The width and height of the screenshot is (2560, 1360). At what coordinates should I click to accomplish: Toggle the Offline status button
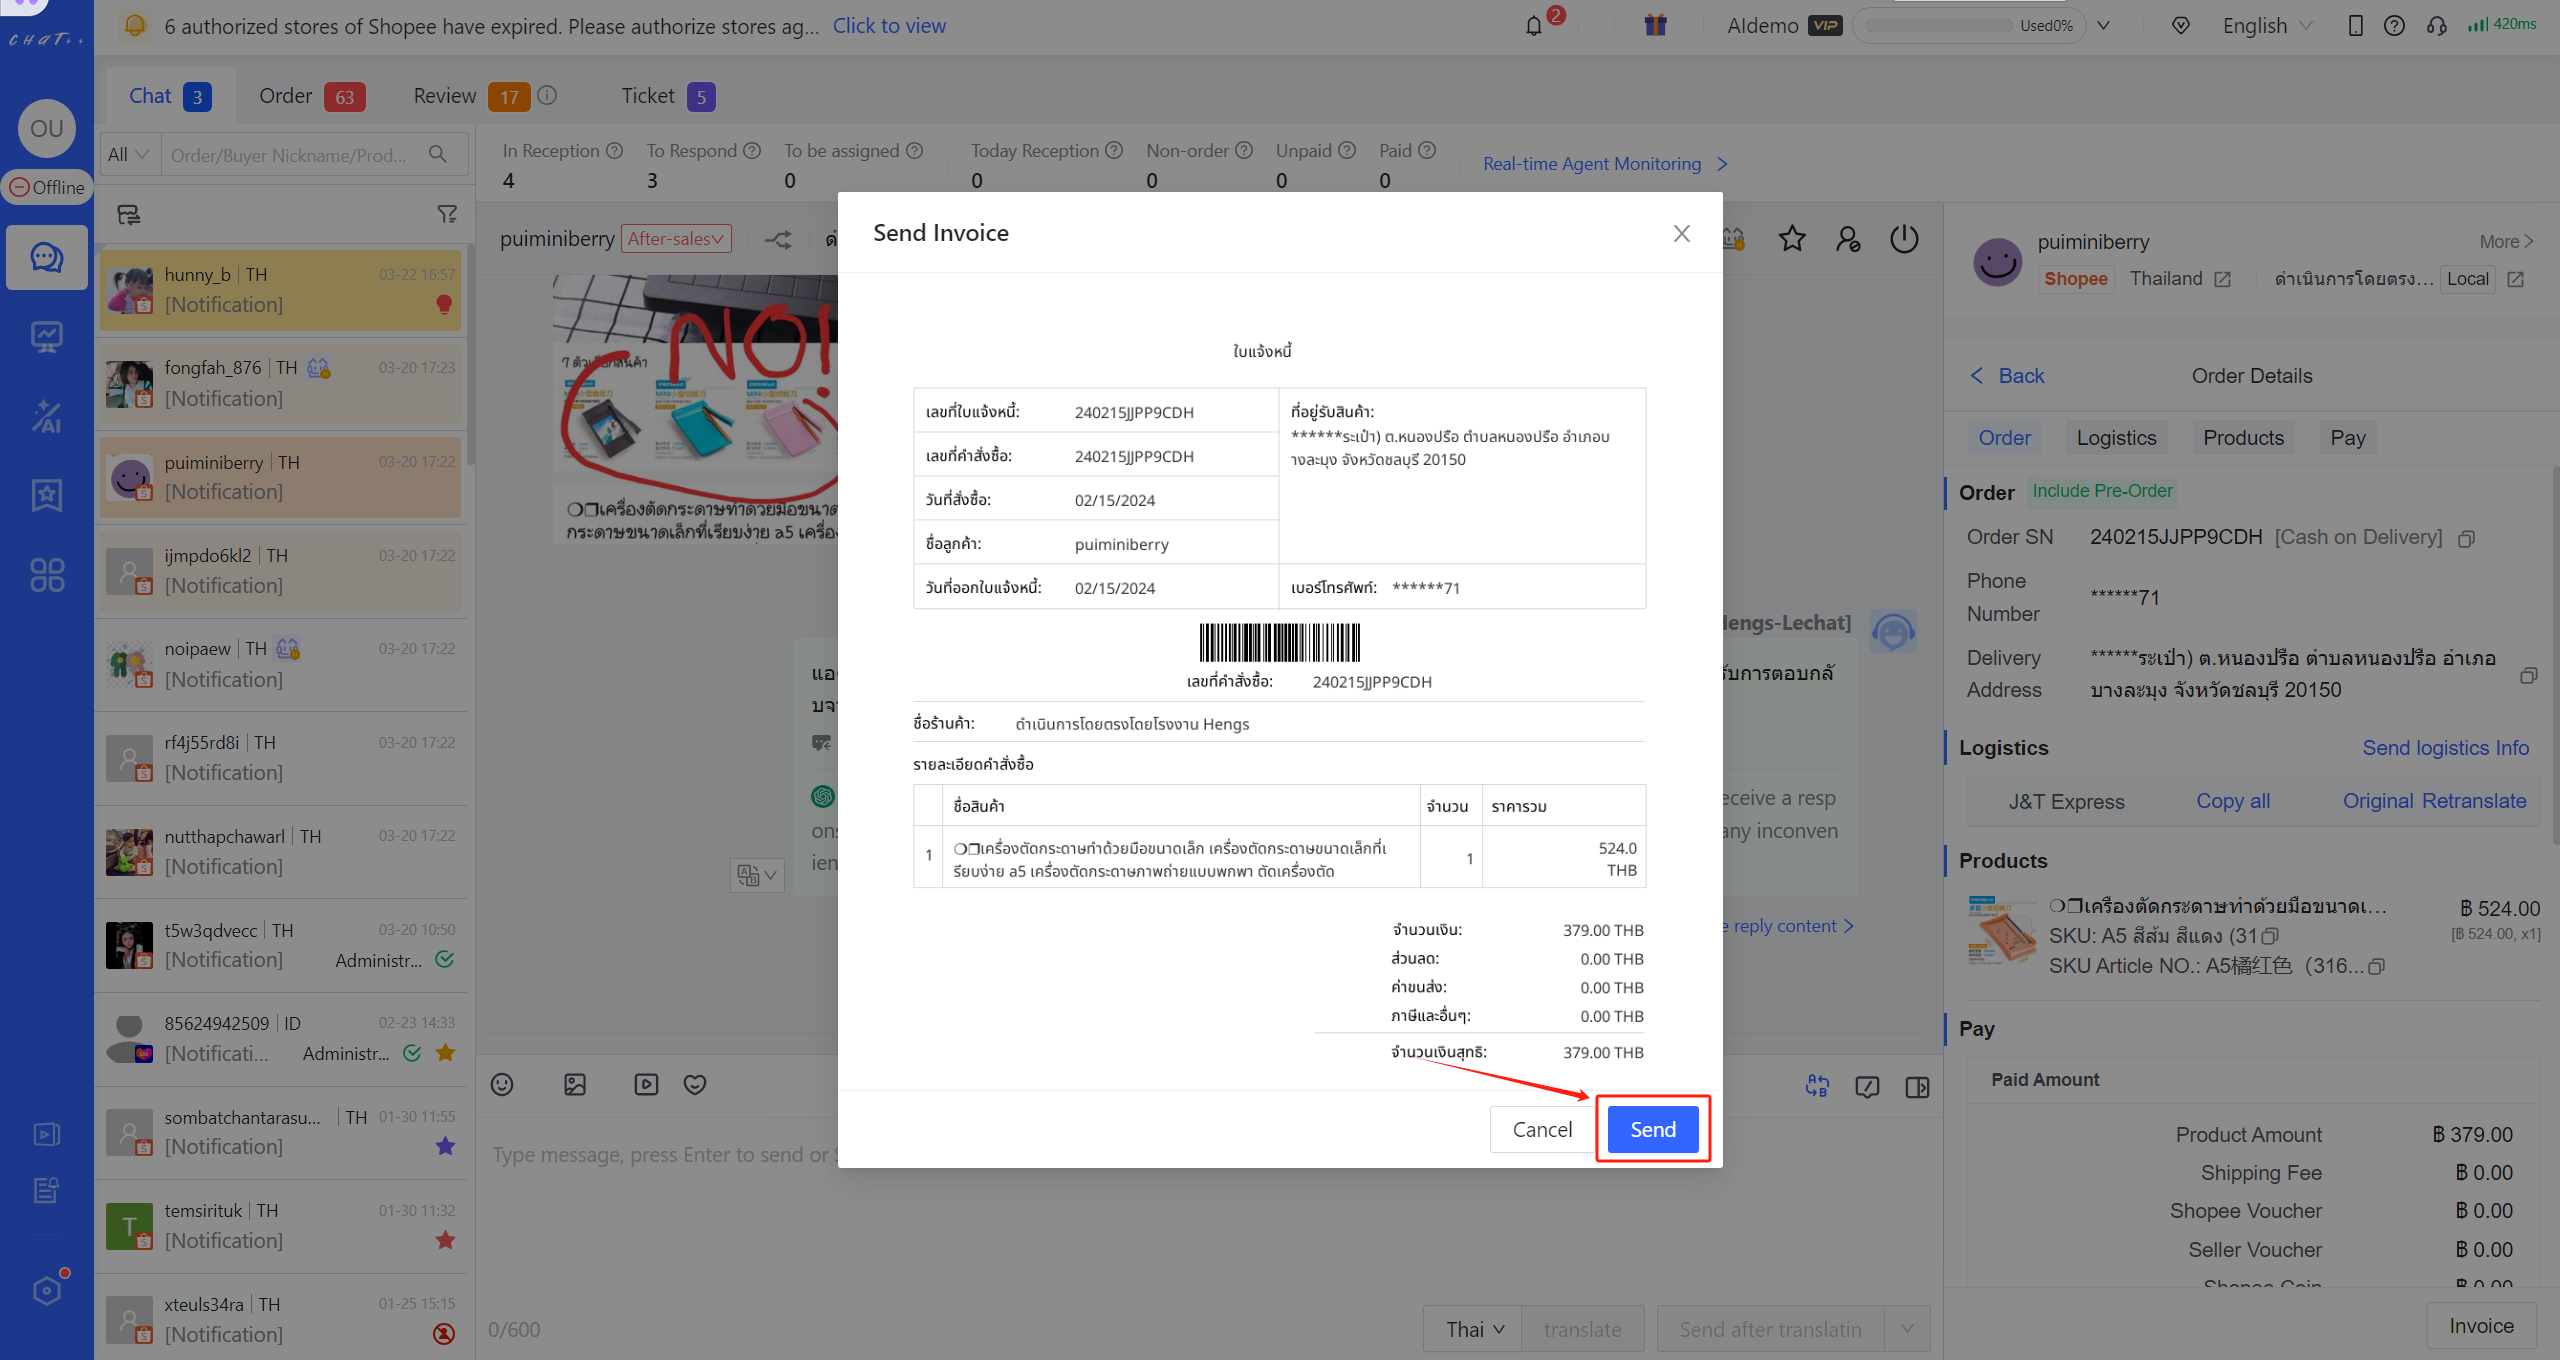click(47, 187)
